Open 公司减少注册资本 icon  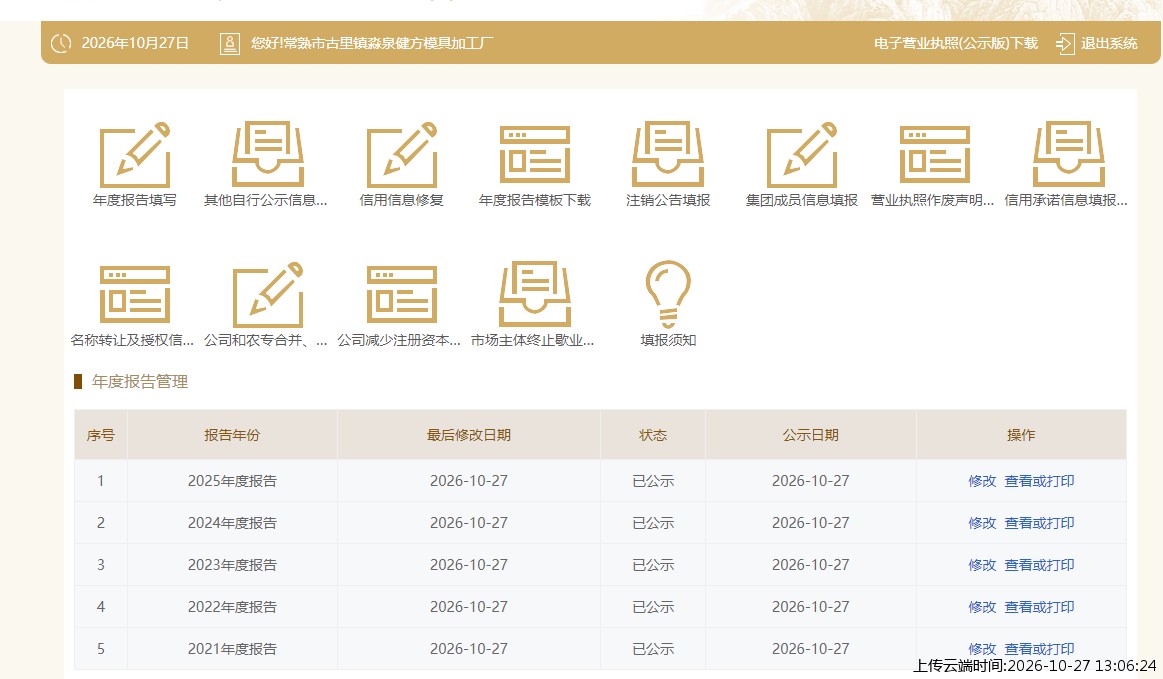click(x=401, y=294)
